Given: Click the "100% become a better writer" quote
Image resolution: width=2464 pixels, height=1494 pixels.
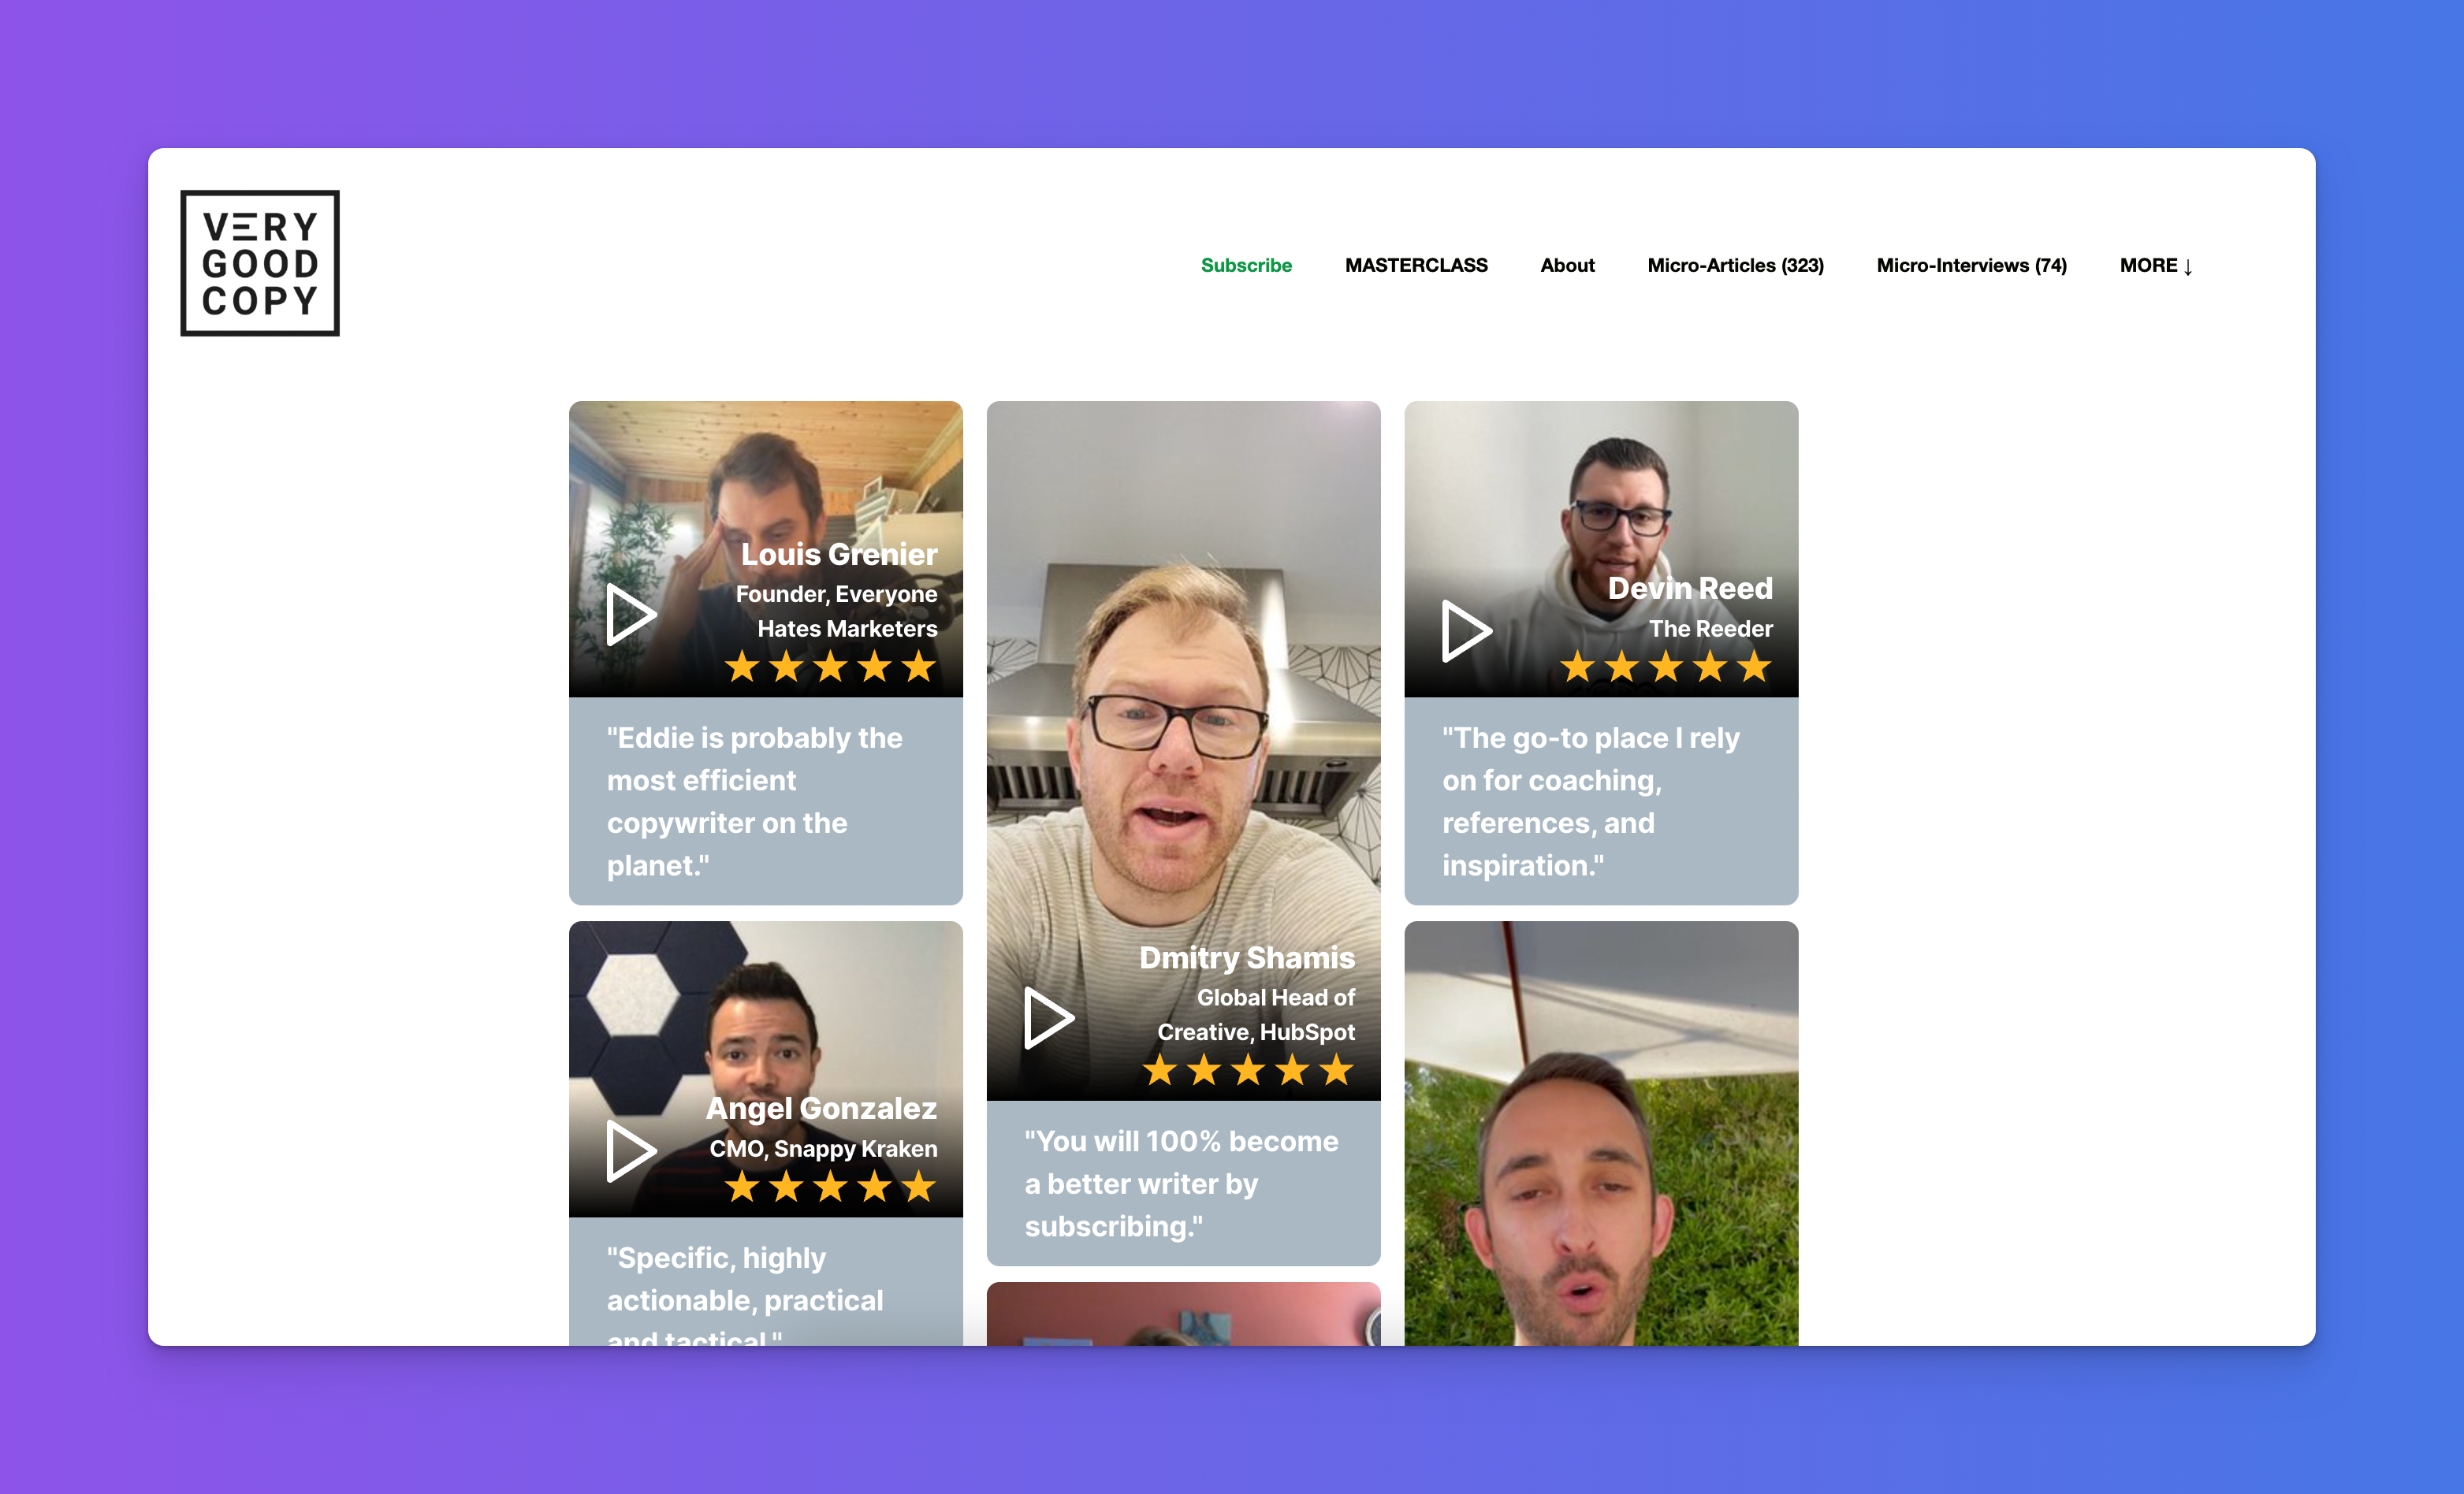Looking at the screenshot, I should click(x=1181, y=1183).
